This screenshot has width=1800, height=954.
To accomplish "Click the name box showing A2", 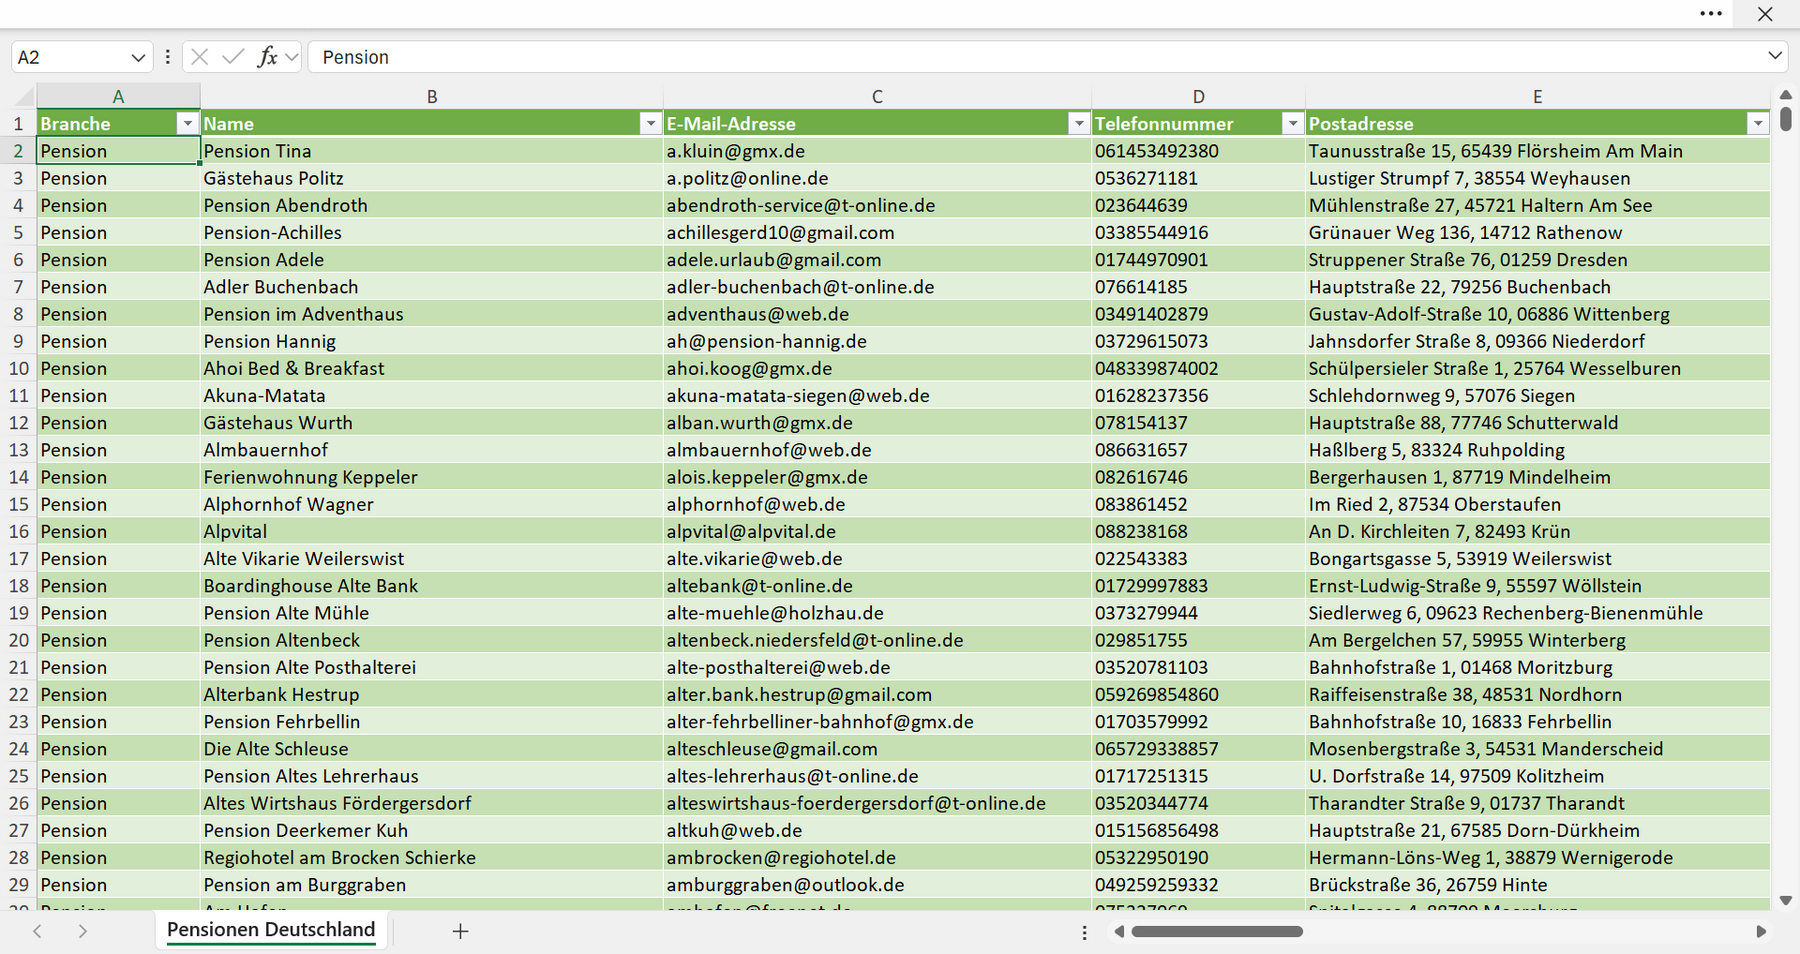I will click(x=70, y=57).
